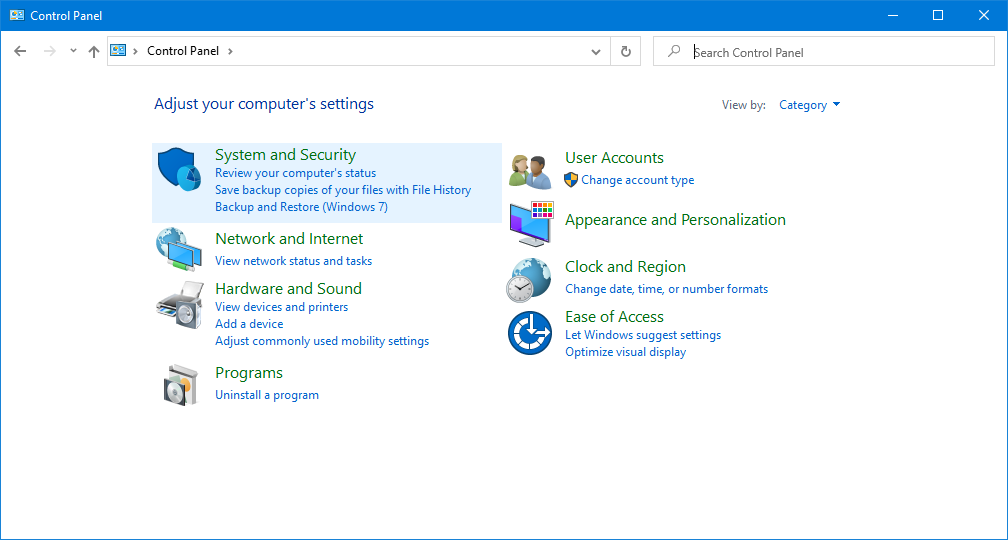Open the View by Category dropdown
1008x540 pixels.
(x=809, y=105)
